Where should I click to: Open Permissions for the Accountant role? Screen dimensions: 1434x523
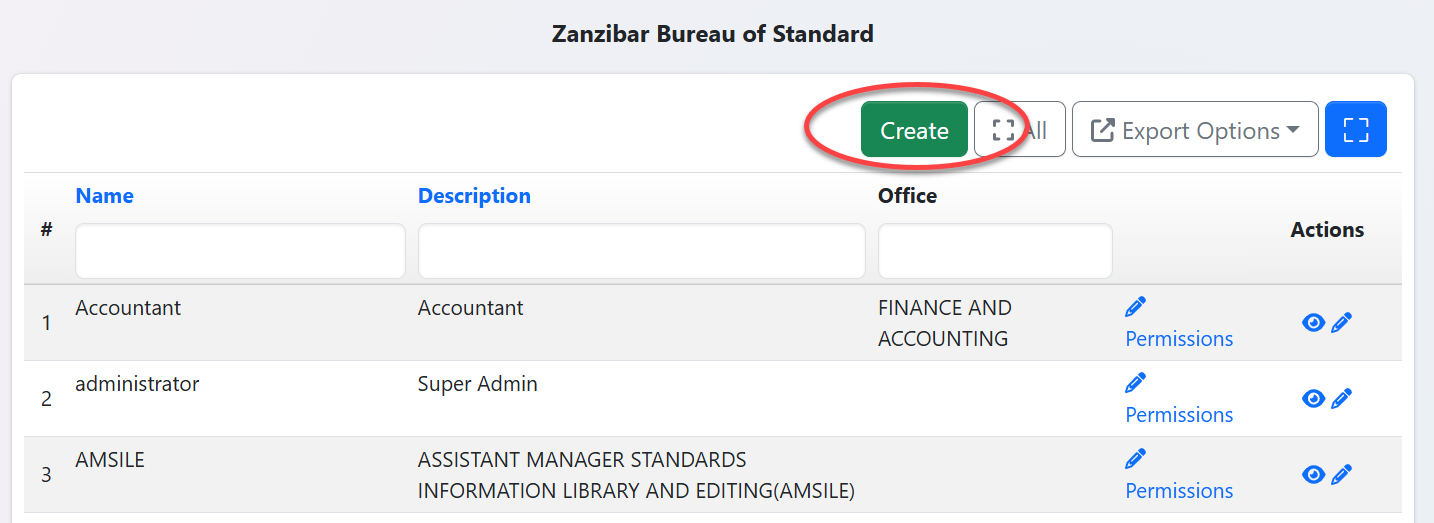tap(1179, 338)
